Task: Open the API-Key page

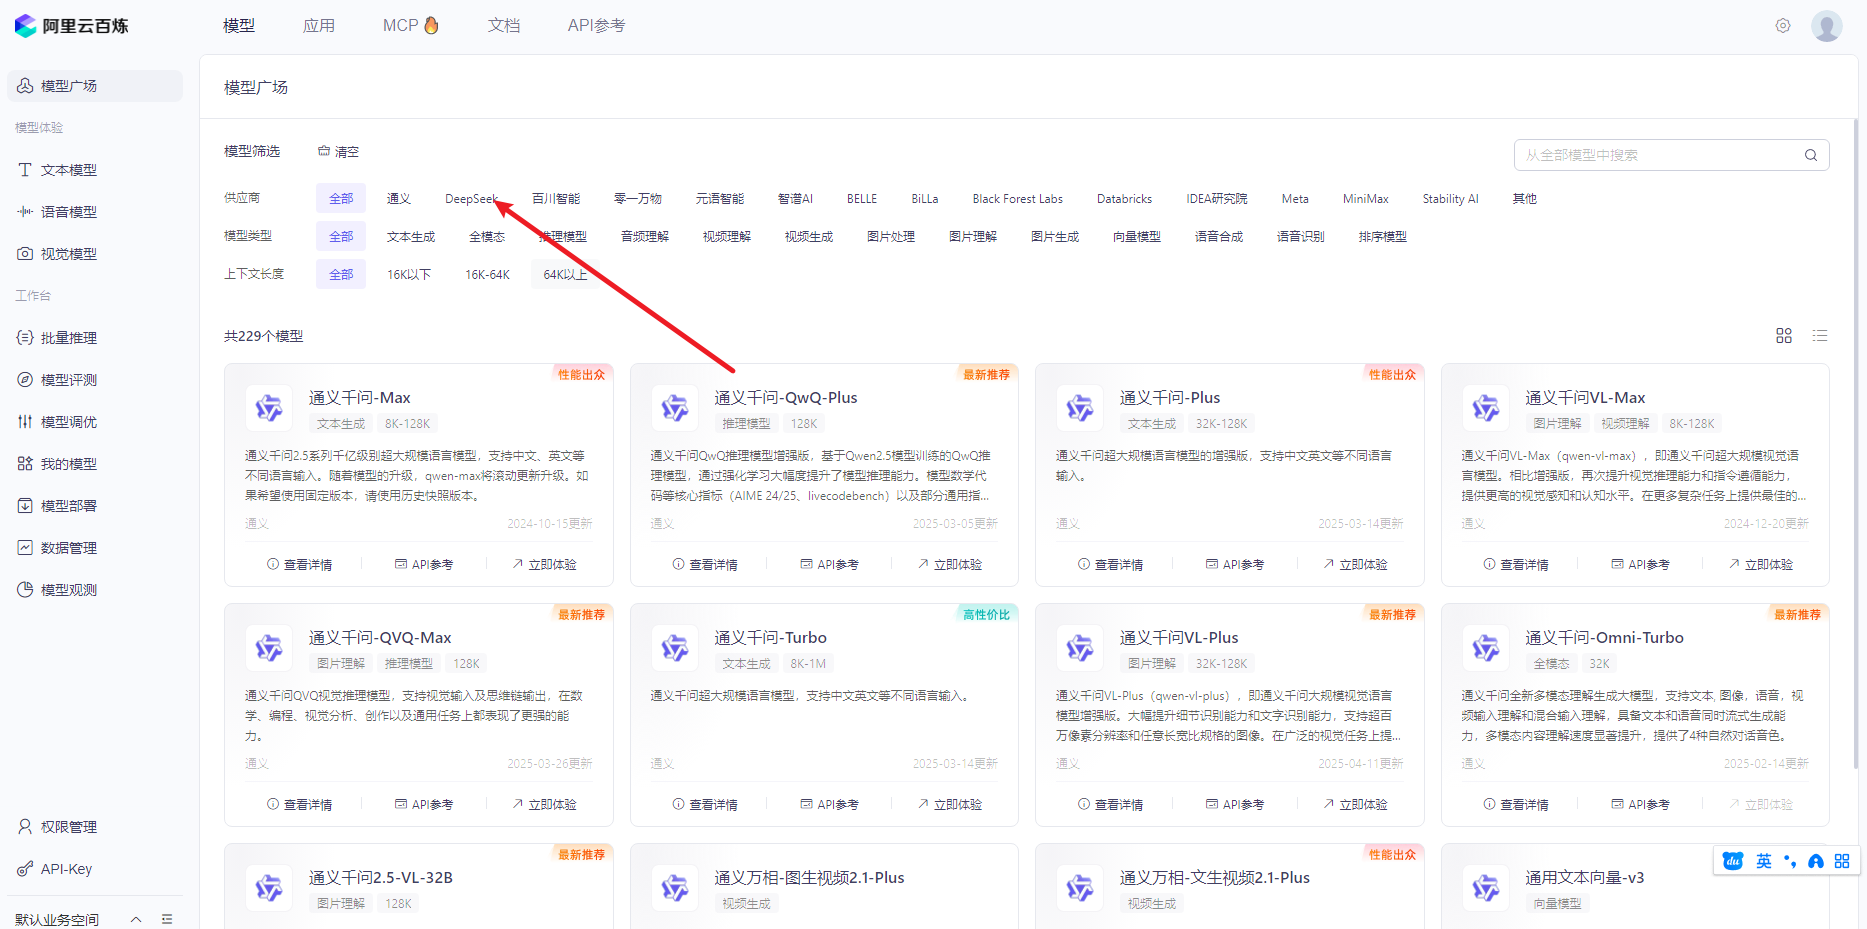Action: pyautogui.click(x=66, y=869)
